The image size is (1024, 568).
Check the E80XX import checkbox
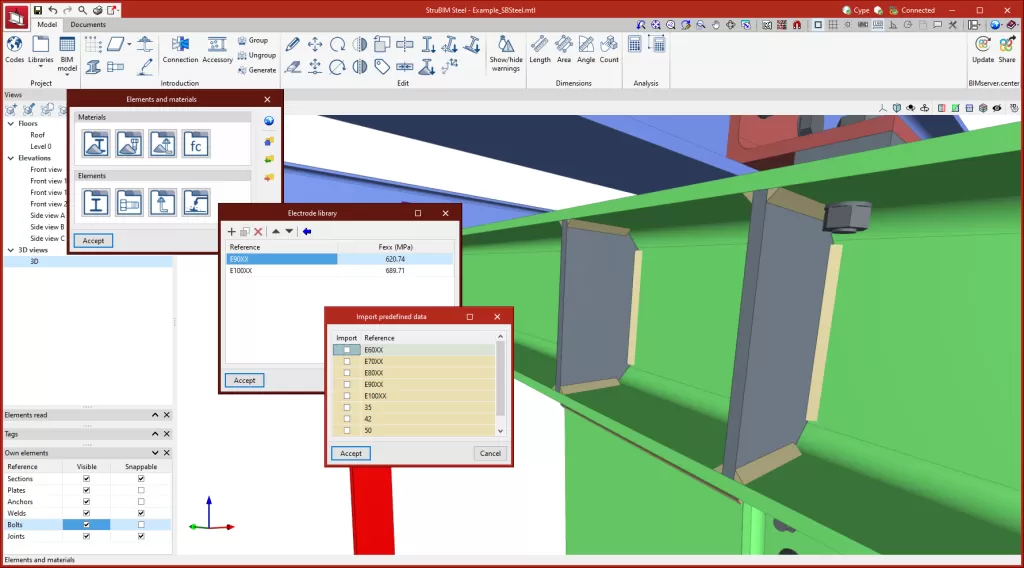(347, 373)
